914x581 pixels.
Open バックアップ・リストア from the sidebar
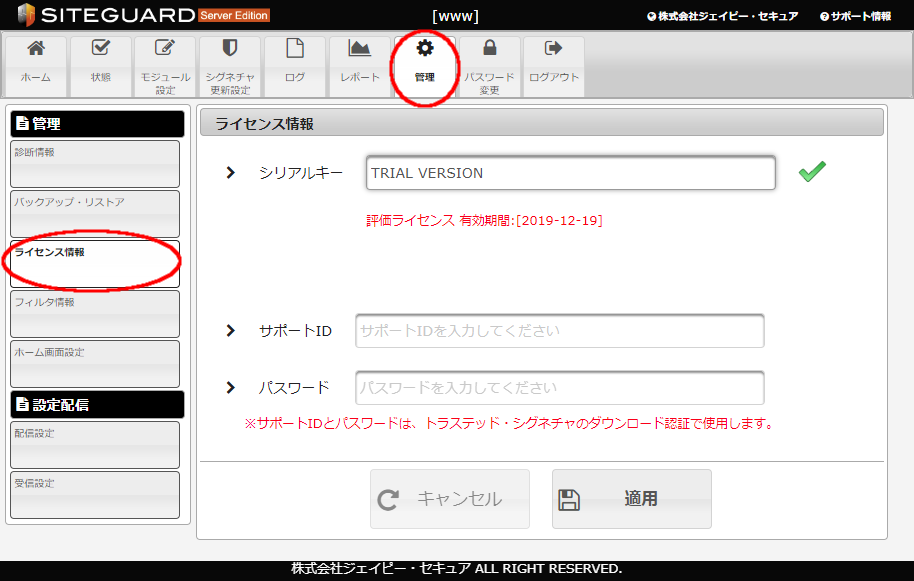click(x=94, y=213)
